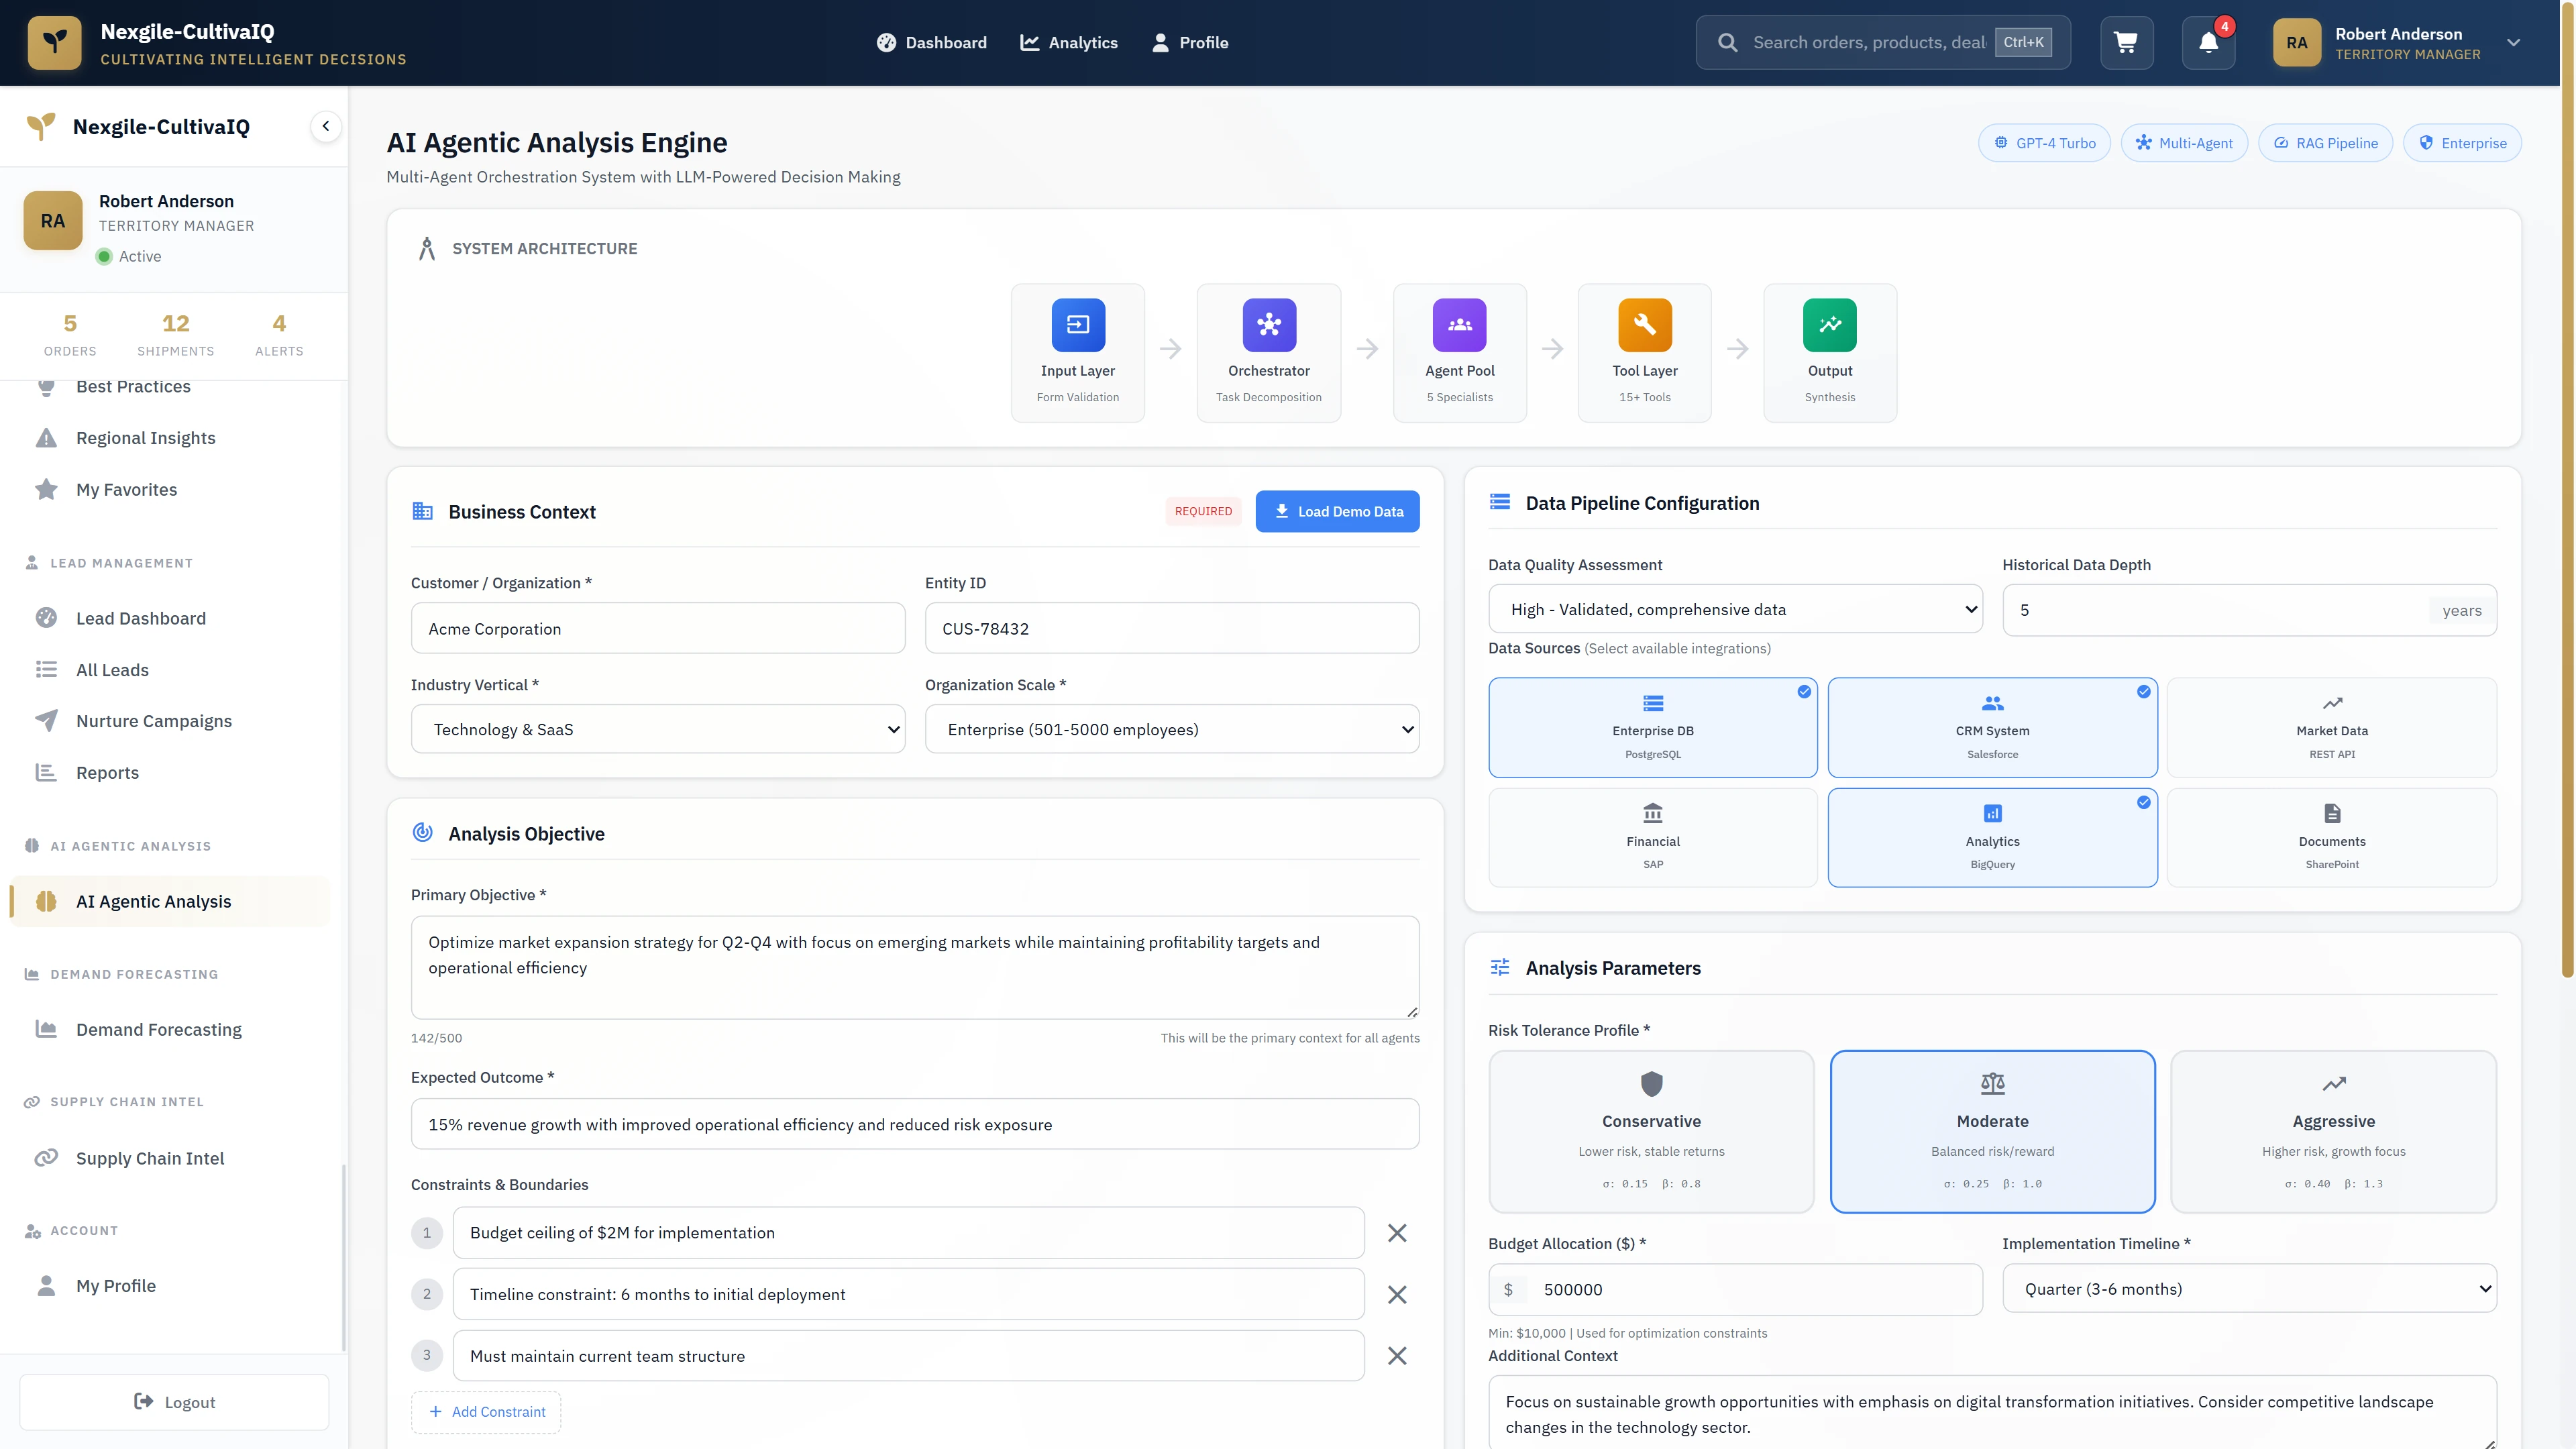The width and height of the screenshot is (2576, 1449).
Task: Collapse the sidebar with the arrow button
Action: (325, 126)
